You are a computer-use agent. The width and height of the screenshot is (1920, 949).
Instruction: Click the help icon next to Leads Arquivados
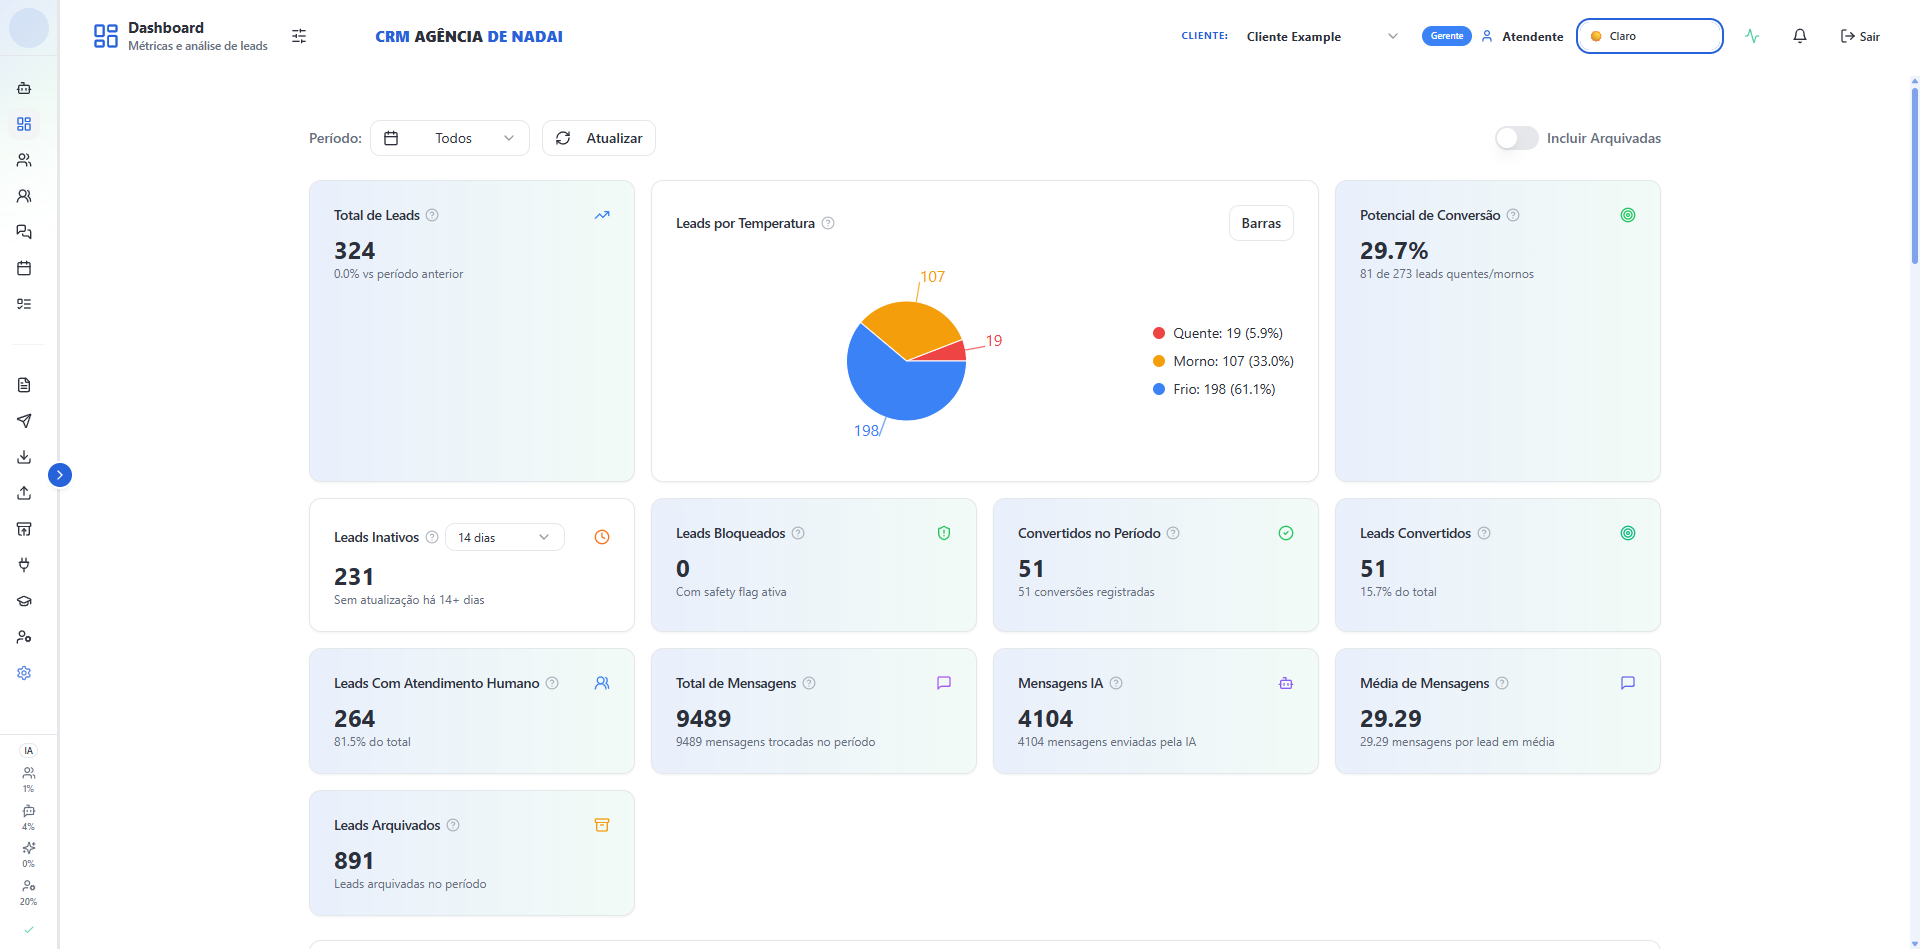pos(453,825)
